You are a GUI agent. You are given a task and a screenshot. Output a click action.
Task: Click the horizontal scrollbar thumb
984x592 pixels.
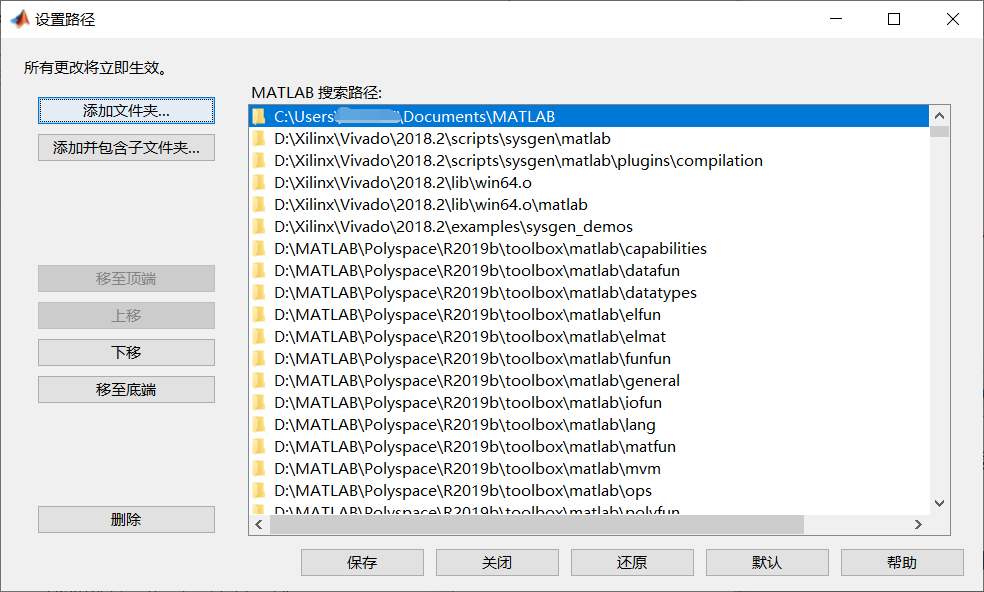coord(537,524)
